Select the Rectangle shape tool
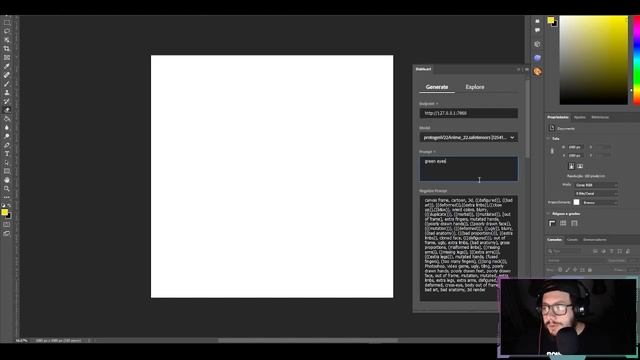The image size is (640, 360). pyautogui.click(x=7, y=171)
